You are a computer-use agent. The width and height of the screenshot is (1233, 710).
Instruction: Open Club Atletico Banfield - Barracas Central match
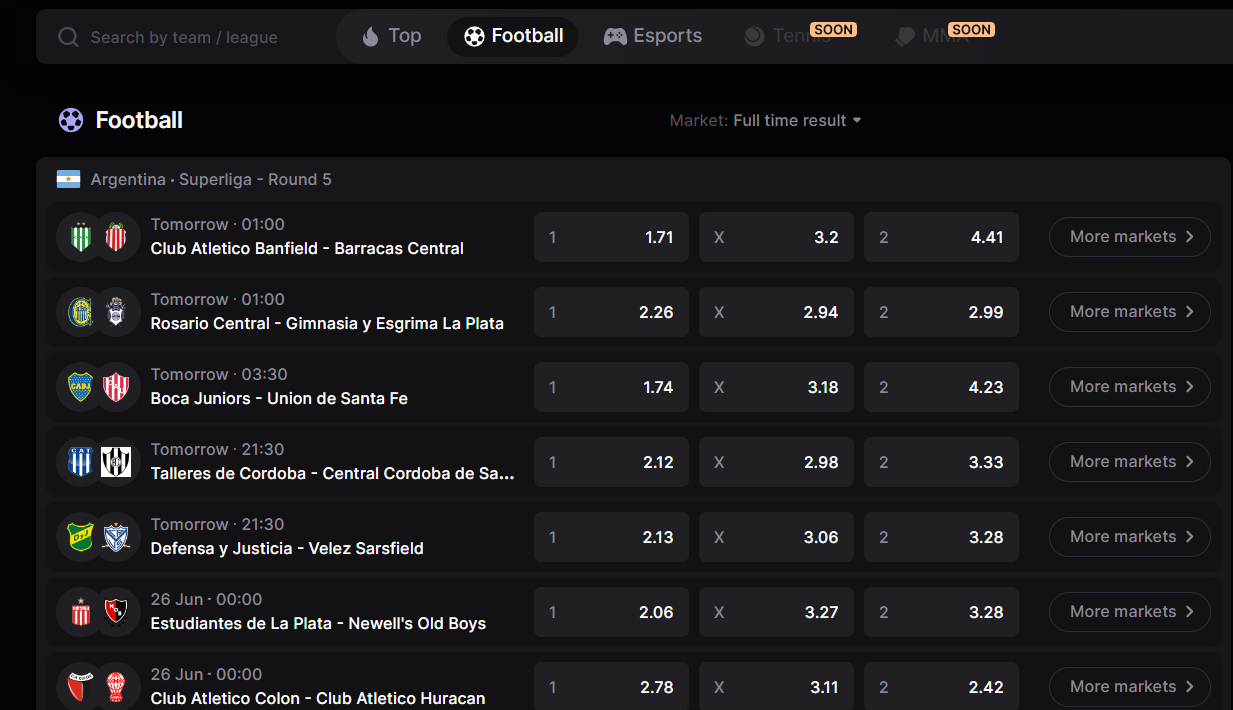click(x=307, y=248)
